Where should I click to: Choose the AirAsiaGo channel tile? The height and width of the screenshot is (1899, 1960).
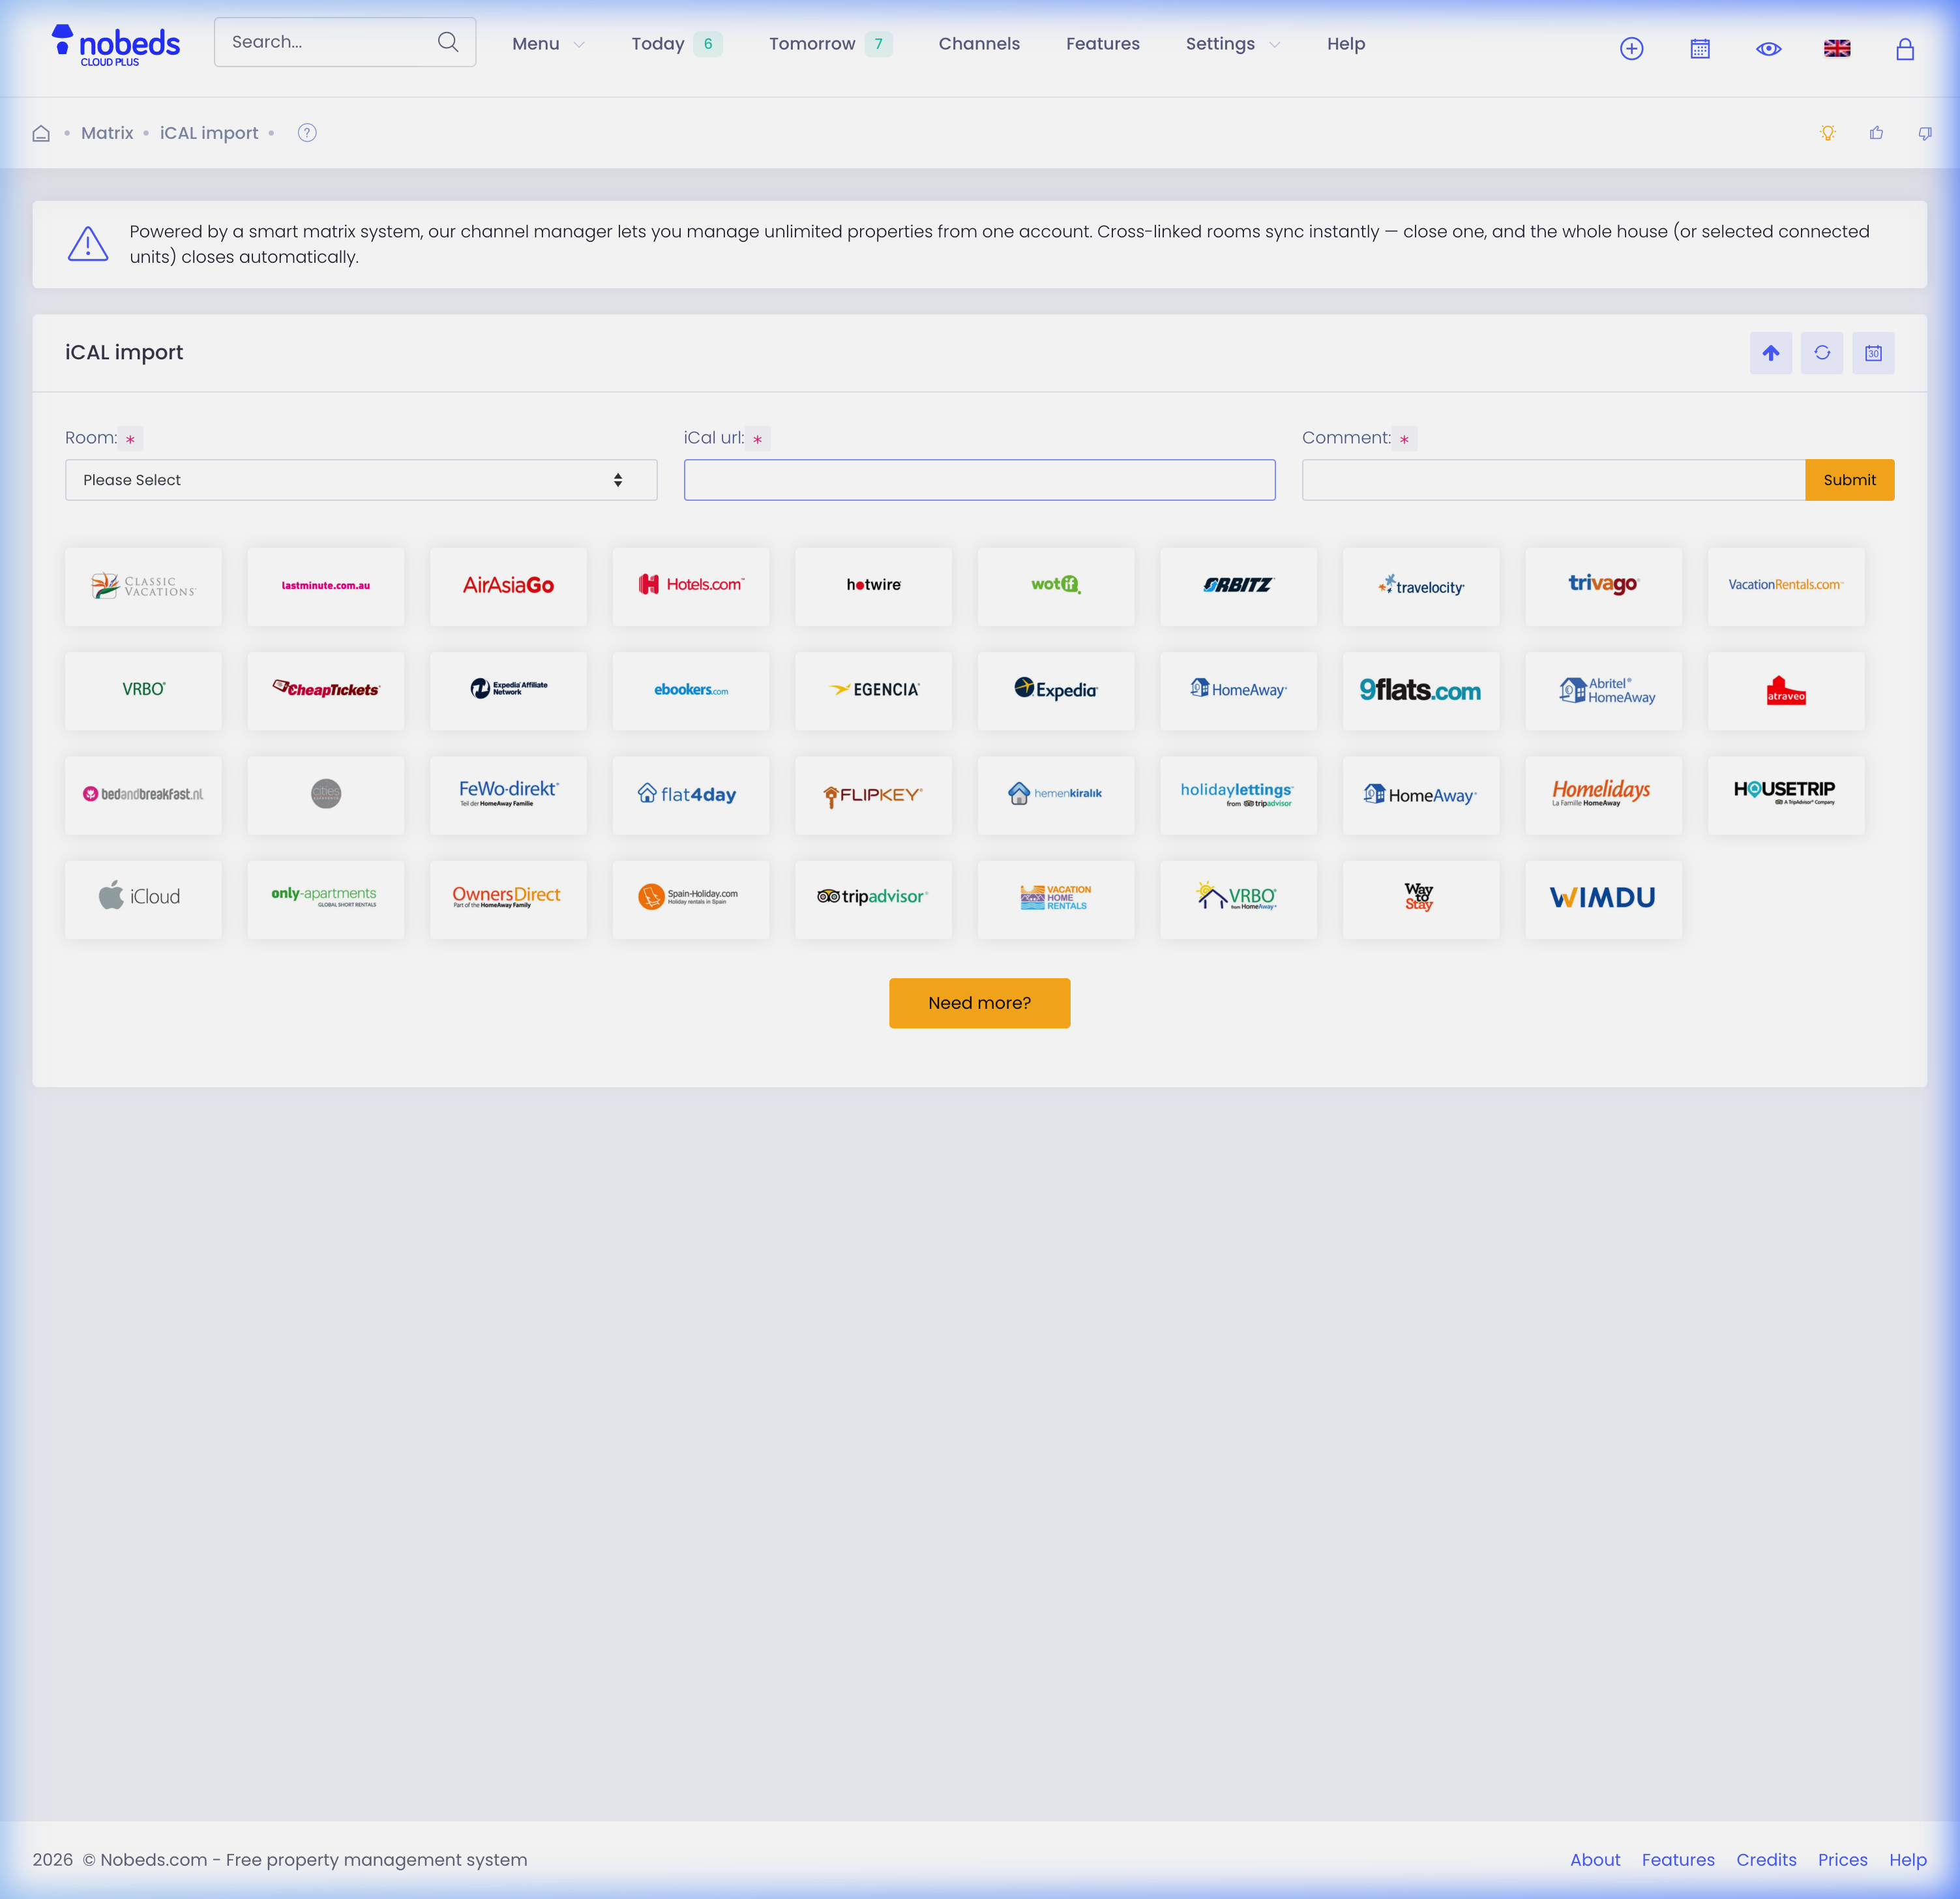click(508, 586)
